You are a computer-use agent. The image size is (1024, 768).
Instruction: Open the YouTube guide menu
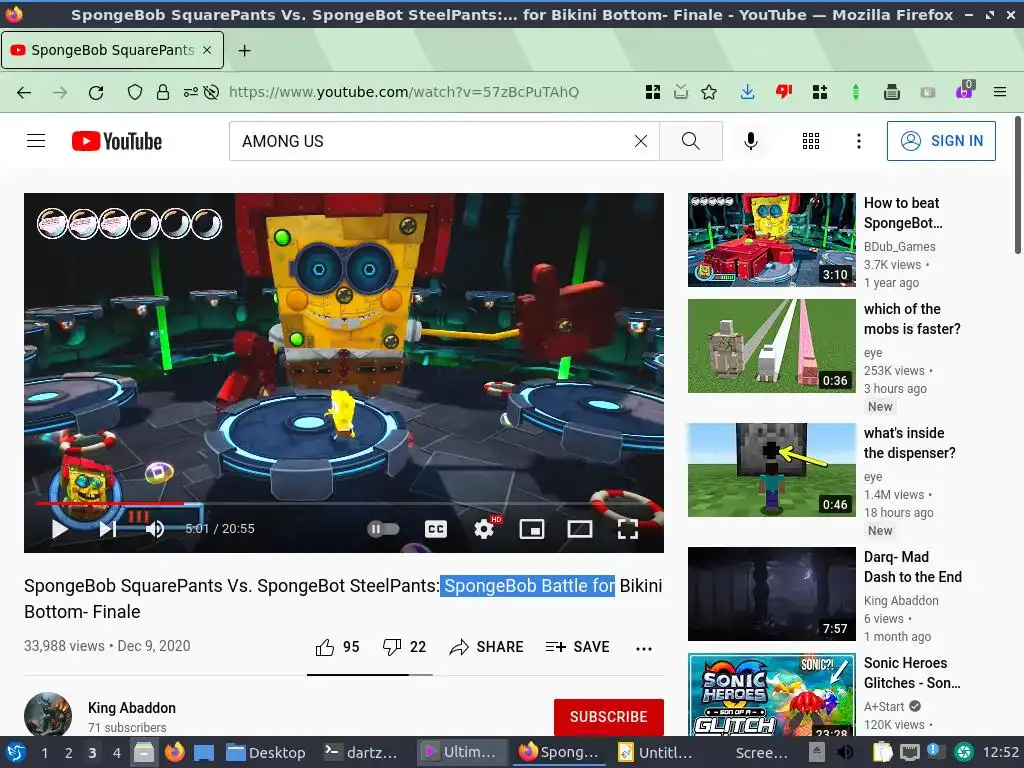(36, 141)
